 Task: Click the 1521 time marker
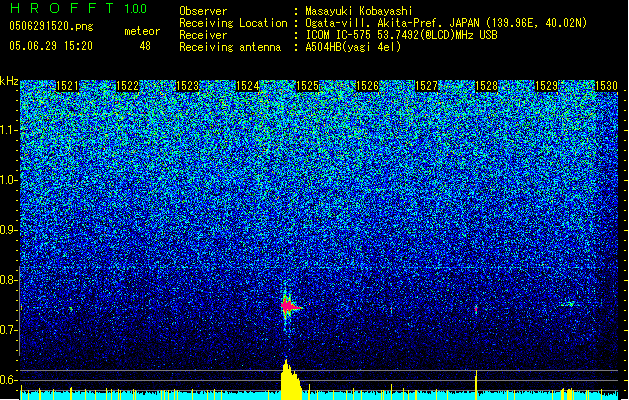(x=67, y=86)
